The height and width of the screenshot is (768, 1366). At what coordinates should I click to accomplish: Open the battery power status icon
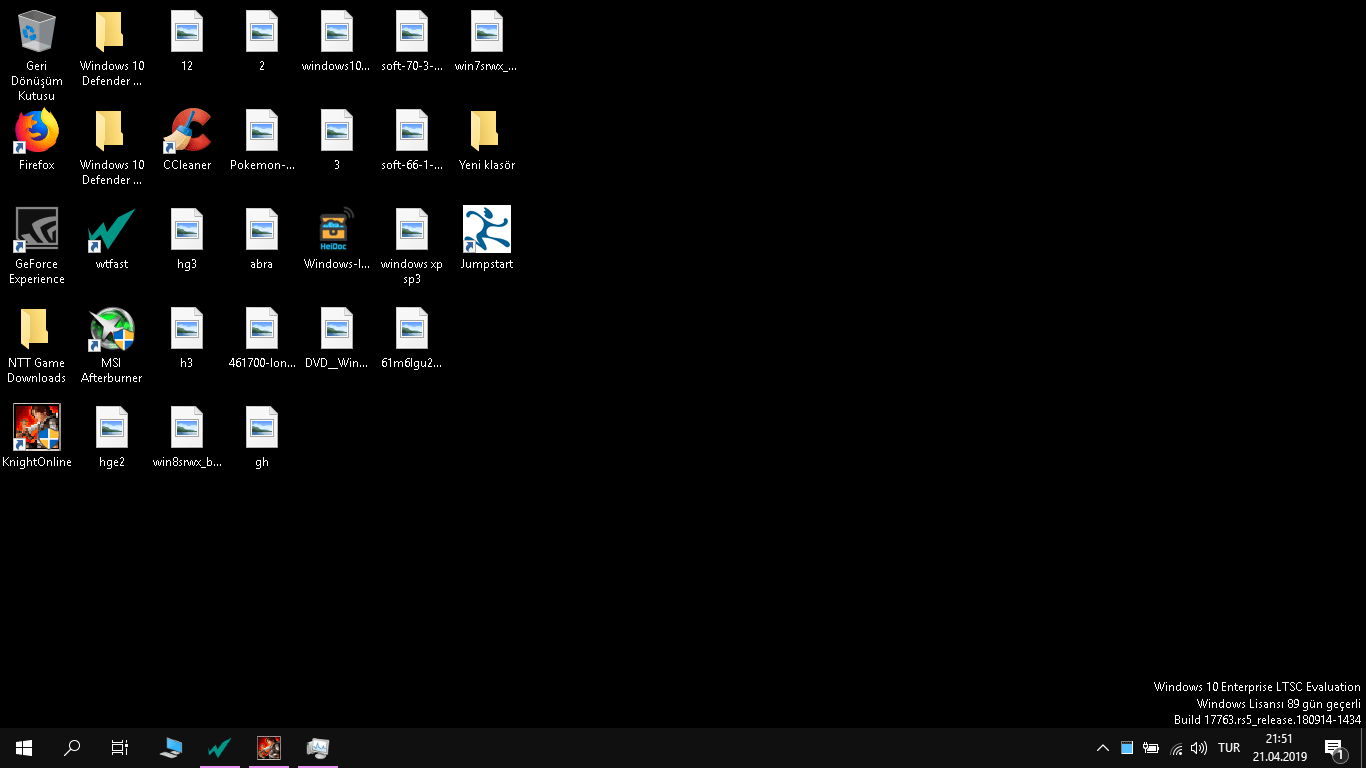(x=1151, y=748)
